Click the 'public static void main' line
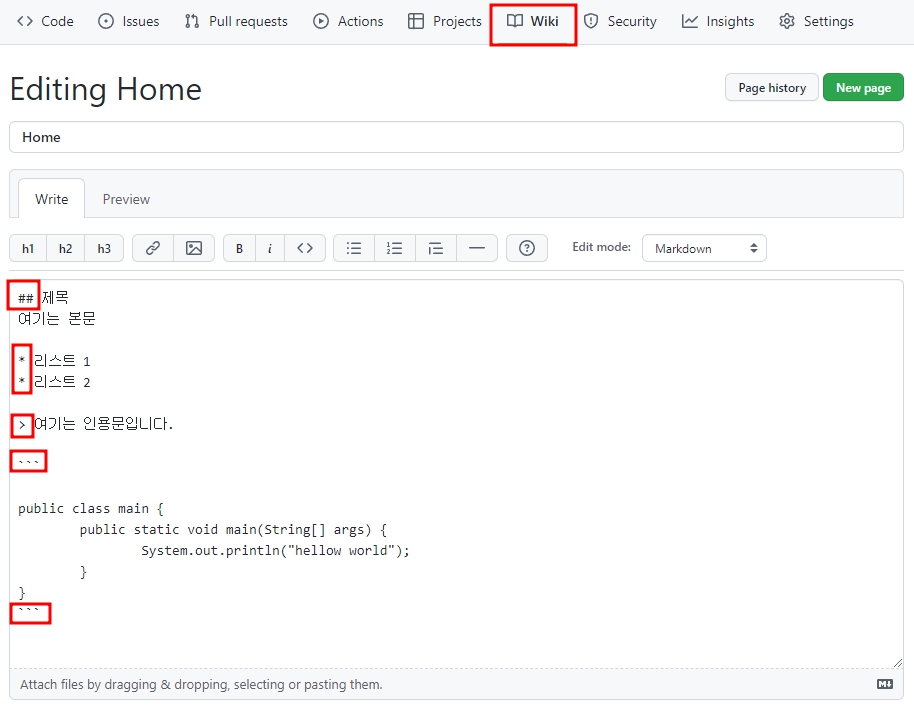 [233, 530]
